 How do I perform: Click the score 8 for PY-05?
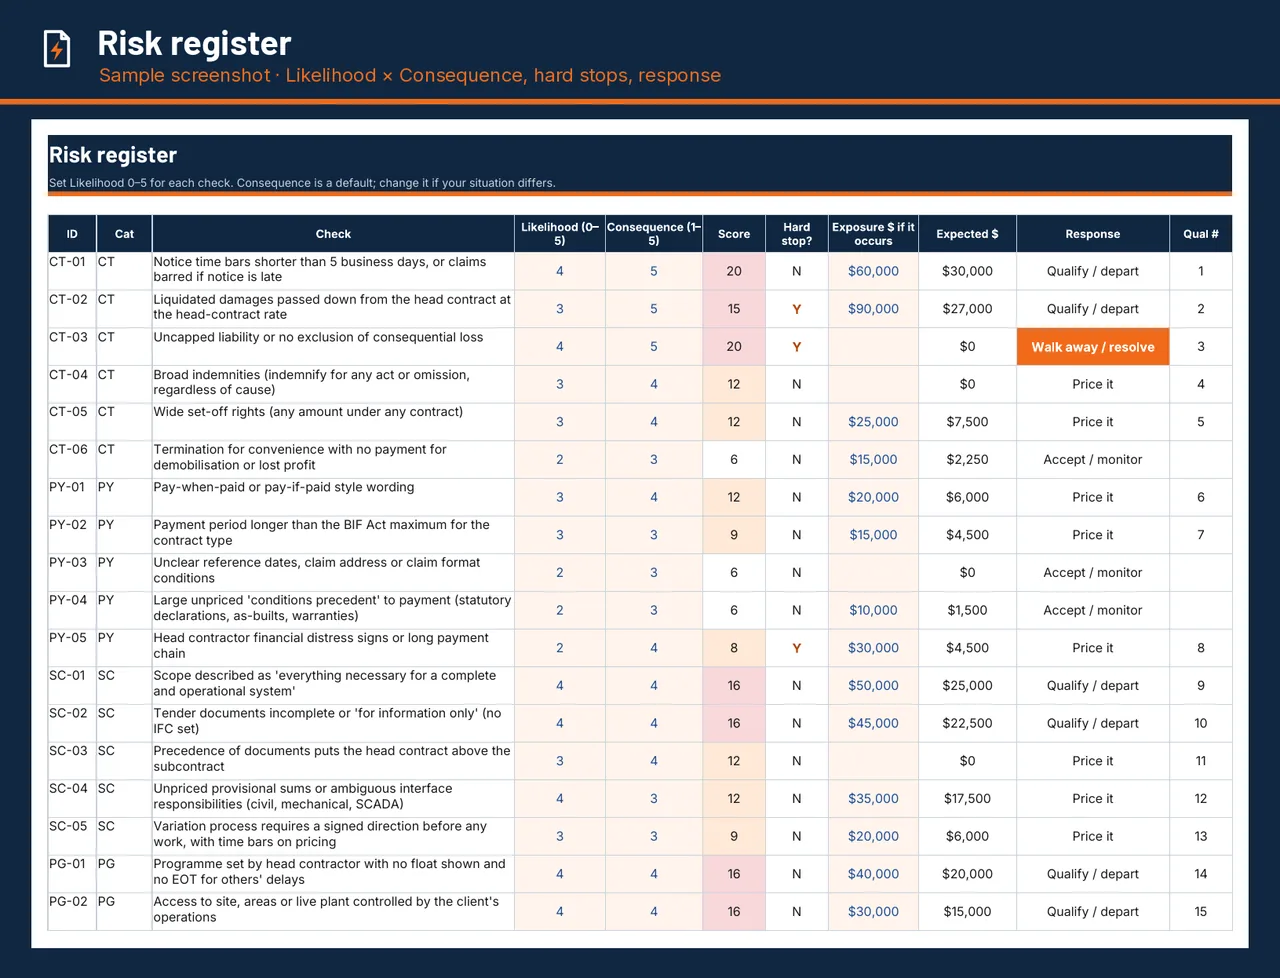(x=734, y=648)
